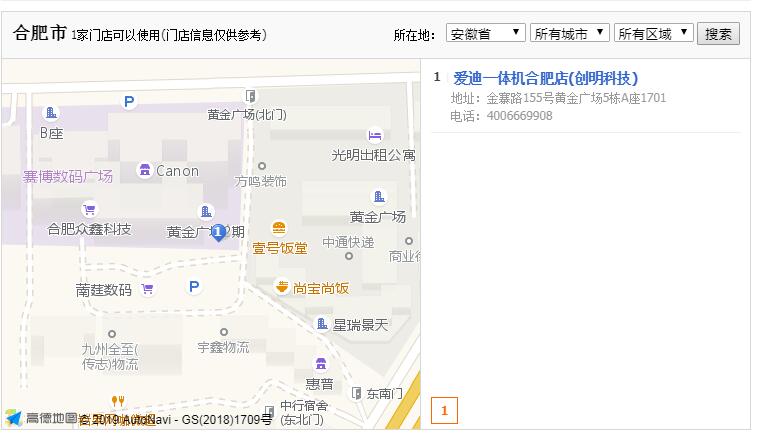Click the 中行宿舍 gate icon
Viewport: 757px width, 443px height.
tap(269, 412)
